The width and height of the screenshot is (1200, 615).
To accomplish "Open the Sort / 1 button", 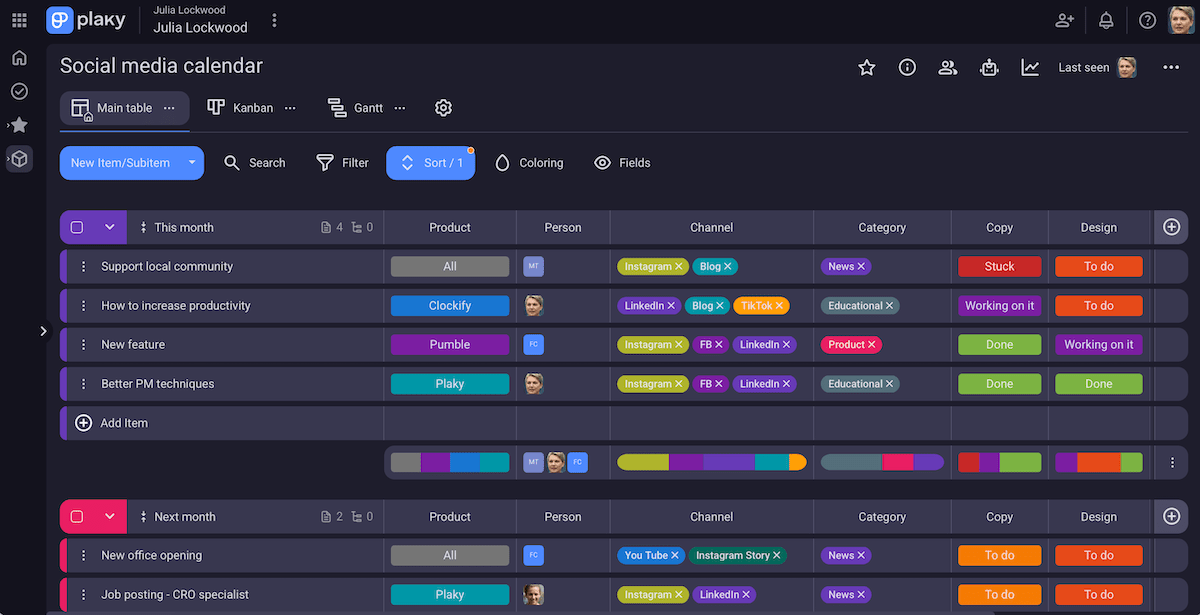I will (x=430, y=163).
